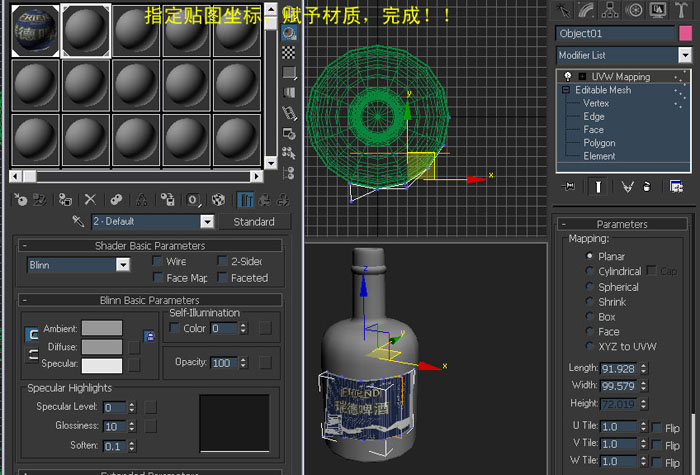Click the Put Material to Scene icon
The width and height of the screenshot is (700, 475).
tap(40, 200)
